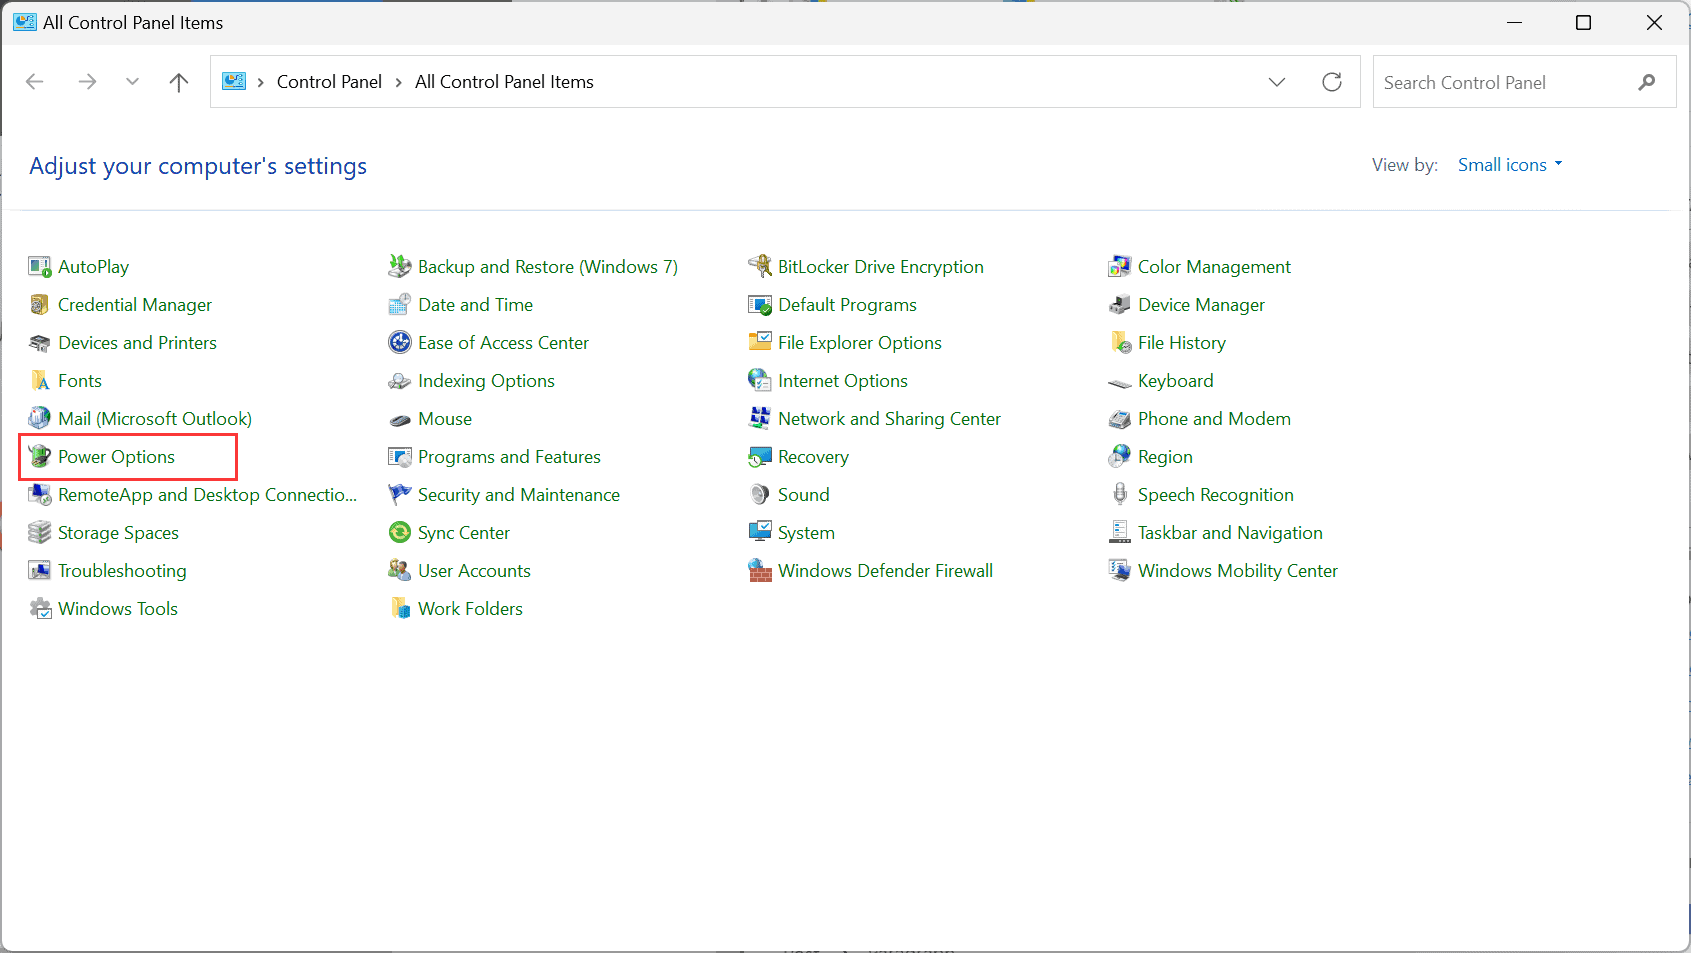The width and height of the screenshot is (1691, 953).
Task: Click the chevron after Control Panel breadcrumb
Action: (398, 81)
